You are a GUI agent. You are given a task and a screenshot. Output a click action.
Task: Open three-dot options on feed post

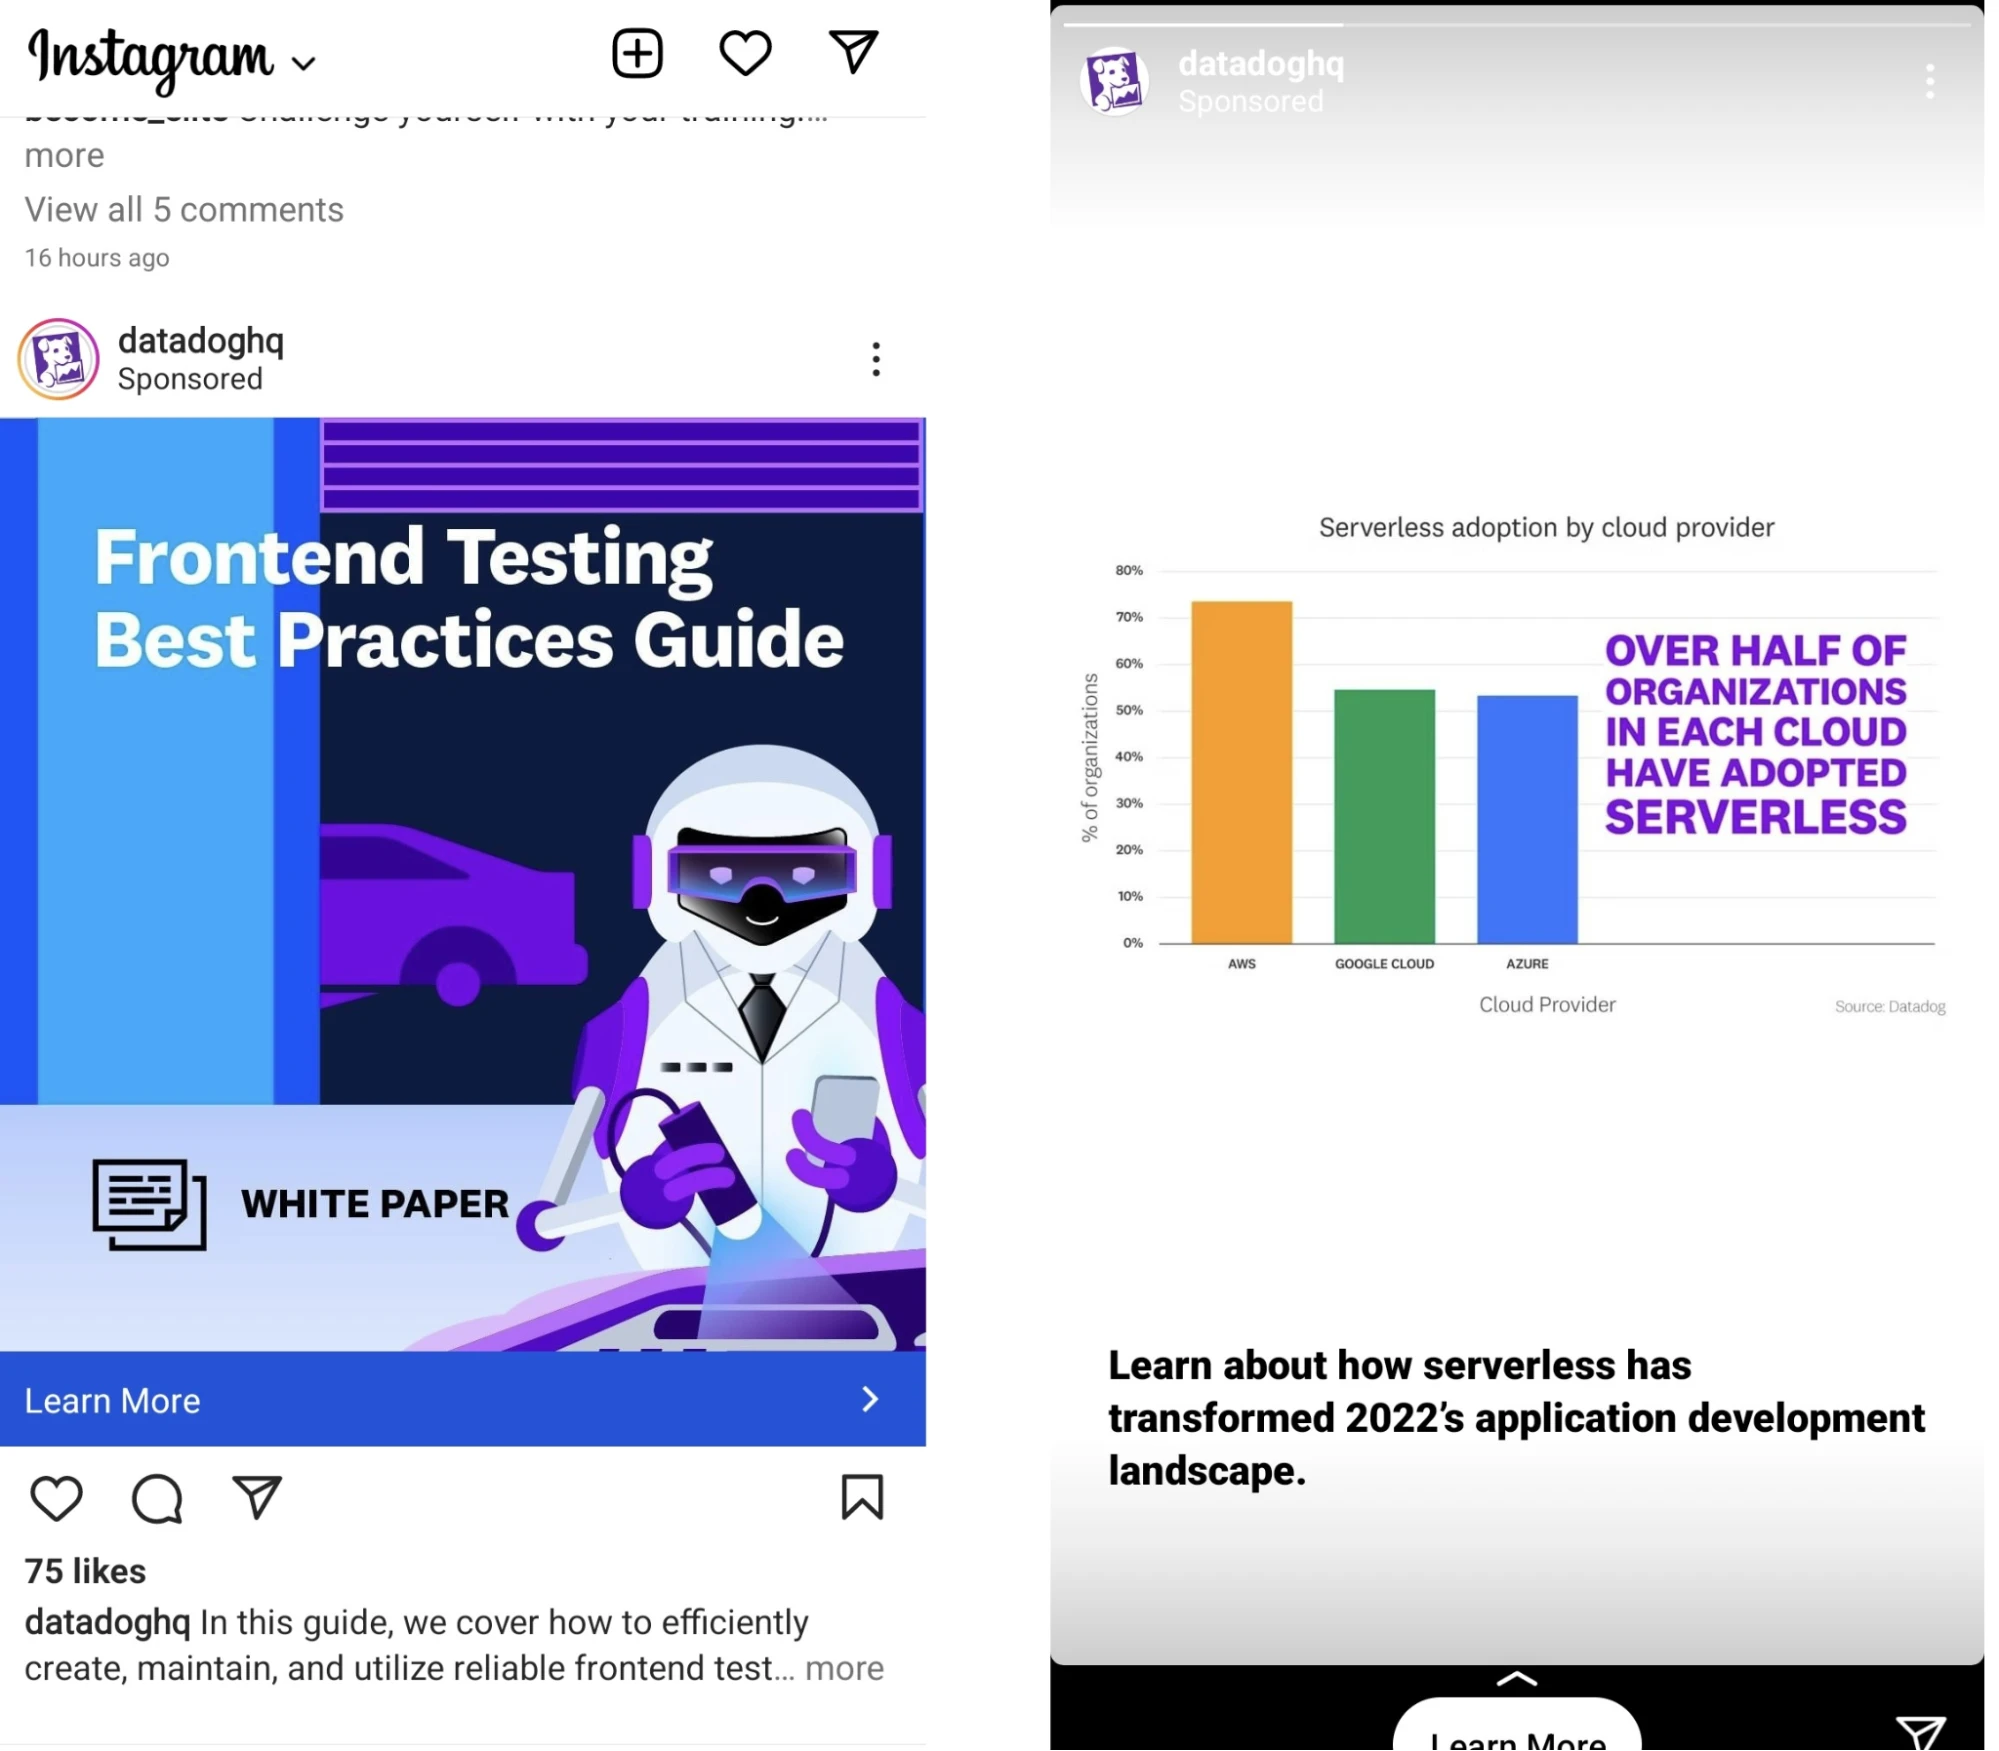coord(875,359)
